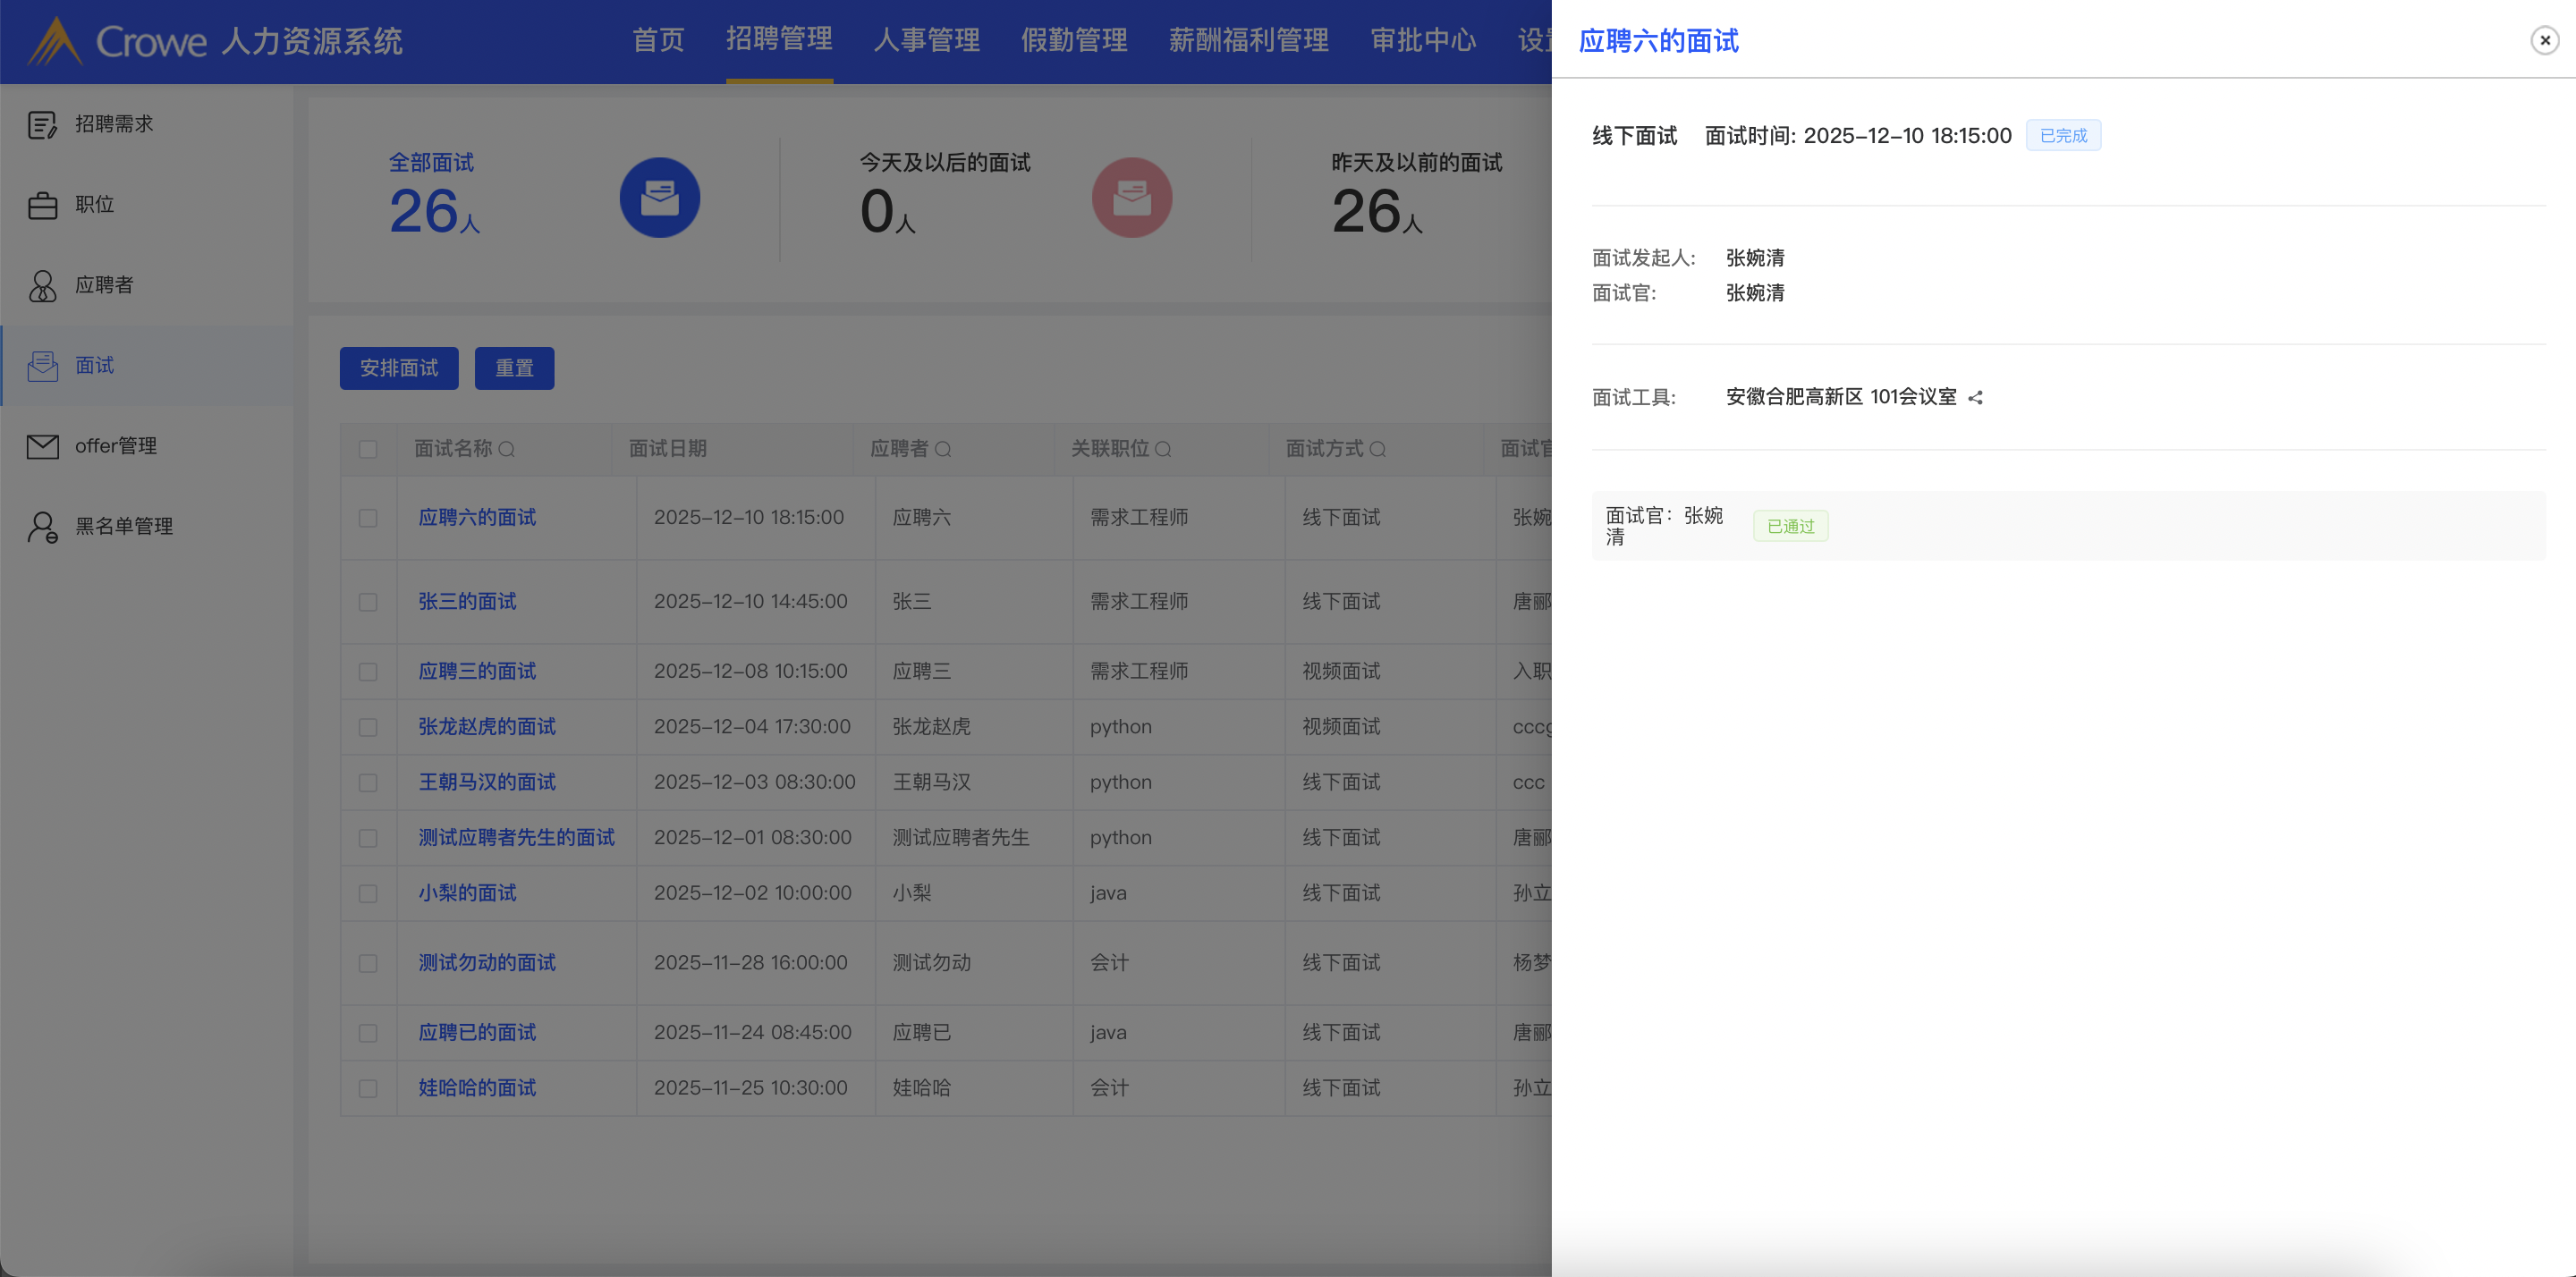Click the 应聘者 person icon in sidebar
2576x1277 pixels.
pyautogui.click(x=42, y=286)
